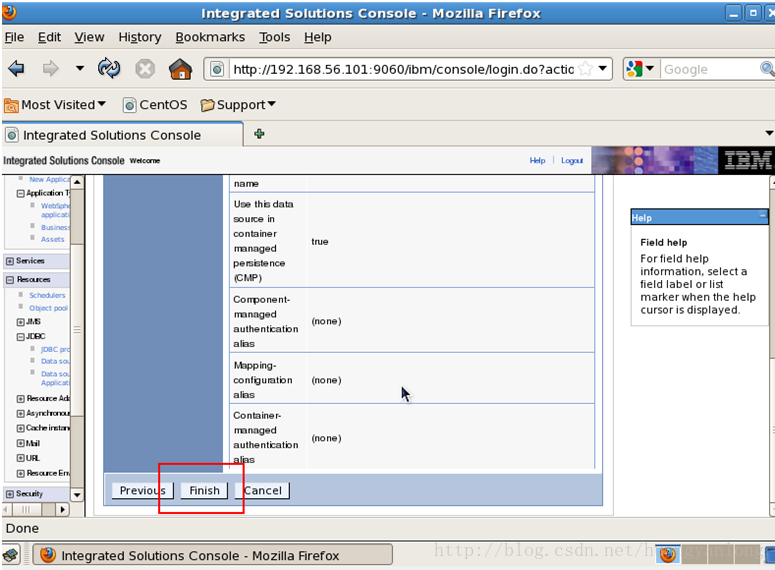Viewport: 775px width, 570px height.
Task: Click the Finish button
Action: 204,490
